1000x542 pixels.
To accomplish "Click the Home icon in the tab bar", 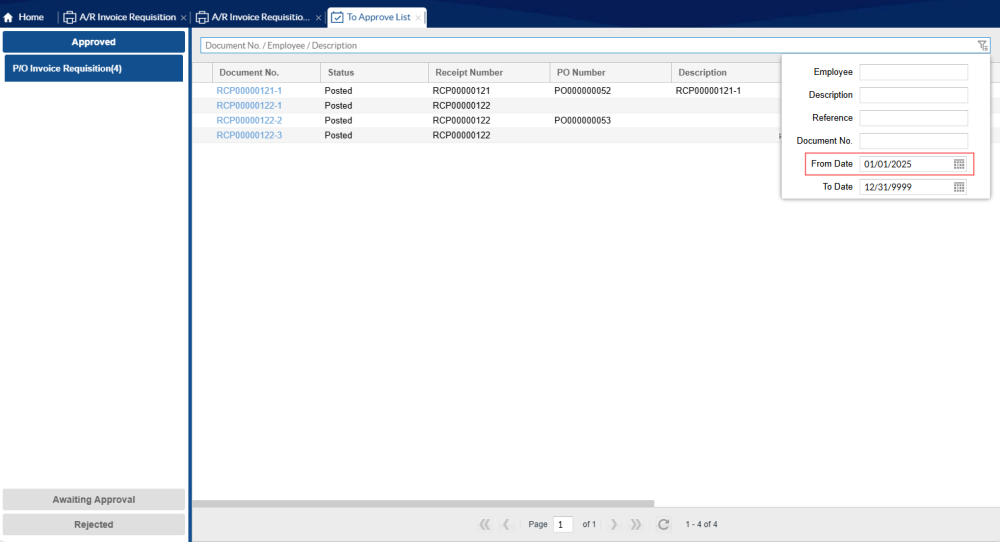I will pos(9,17).
